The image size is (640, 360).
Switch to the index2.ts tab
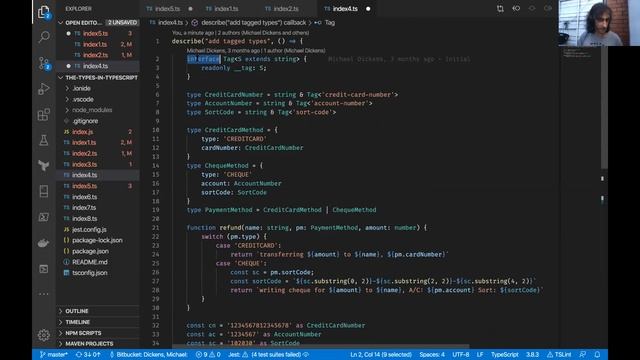pyautogui.click(x=286, y=9)
